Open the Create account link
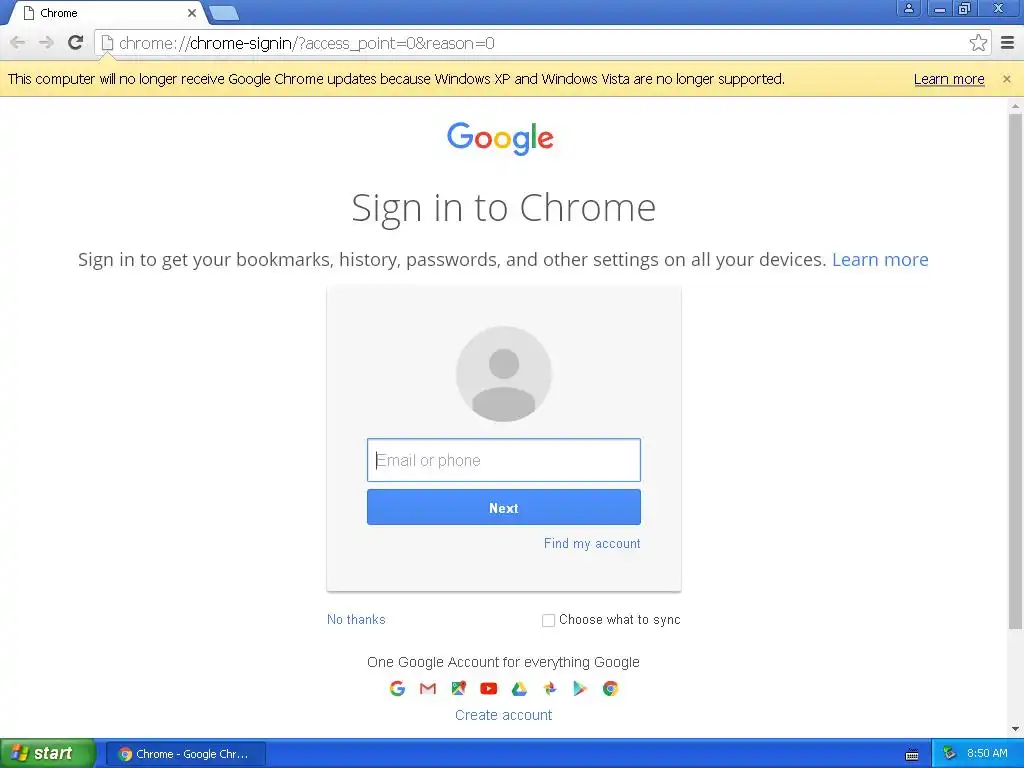1024x768 pixels. (504, 715)
